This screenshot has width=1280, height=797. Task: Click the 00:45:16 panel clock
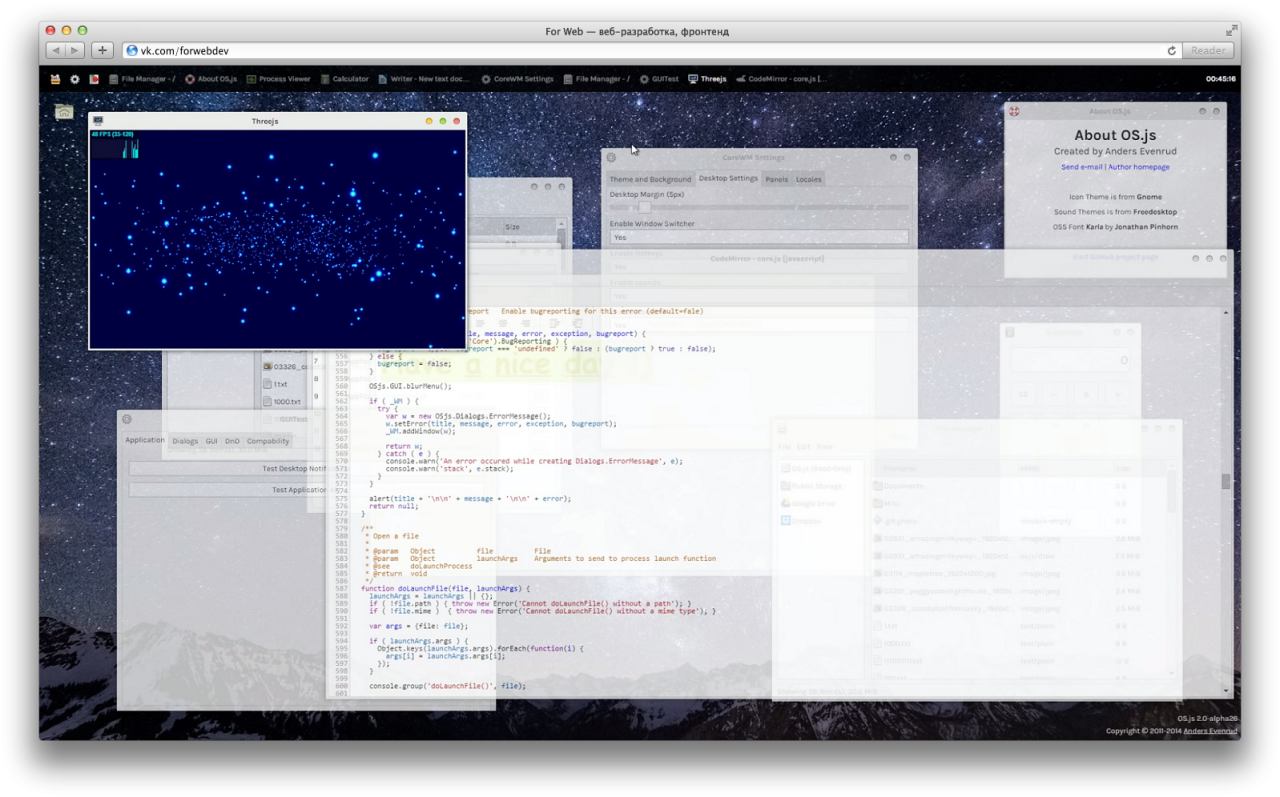click(1221, 79)
